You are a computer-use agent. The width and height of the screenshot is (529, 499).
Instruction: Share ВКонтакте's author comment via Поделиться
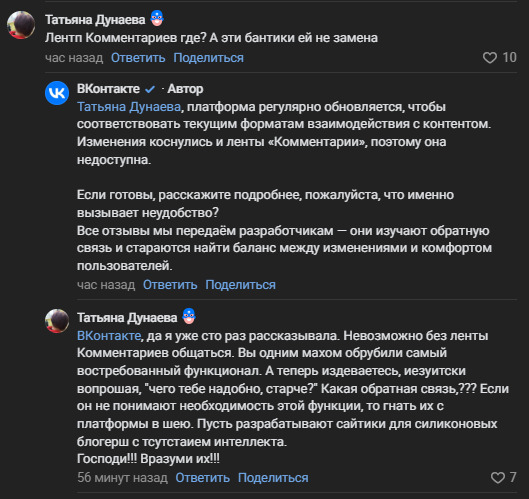(x=241, y=285)
